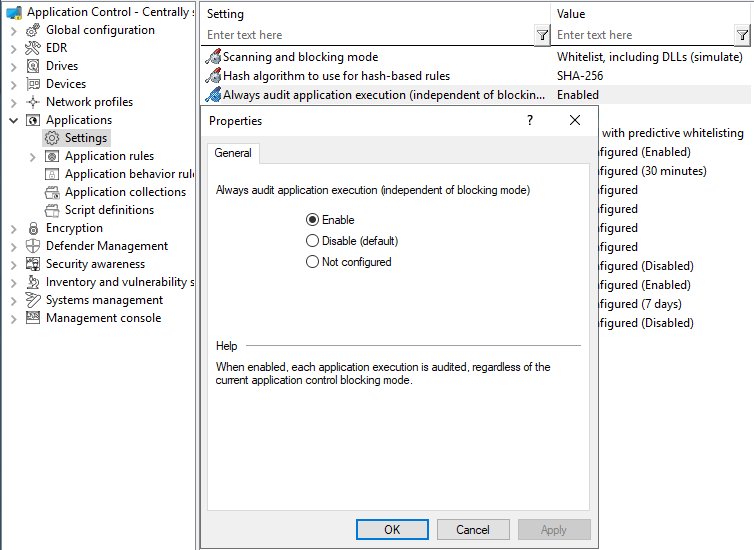
Task: Open Settings under Applications
Action: (x=85, y=138)
